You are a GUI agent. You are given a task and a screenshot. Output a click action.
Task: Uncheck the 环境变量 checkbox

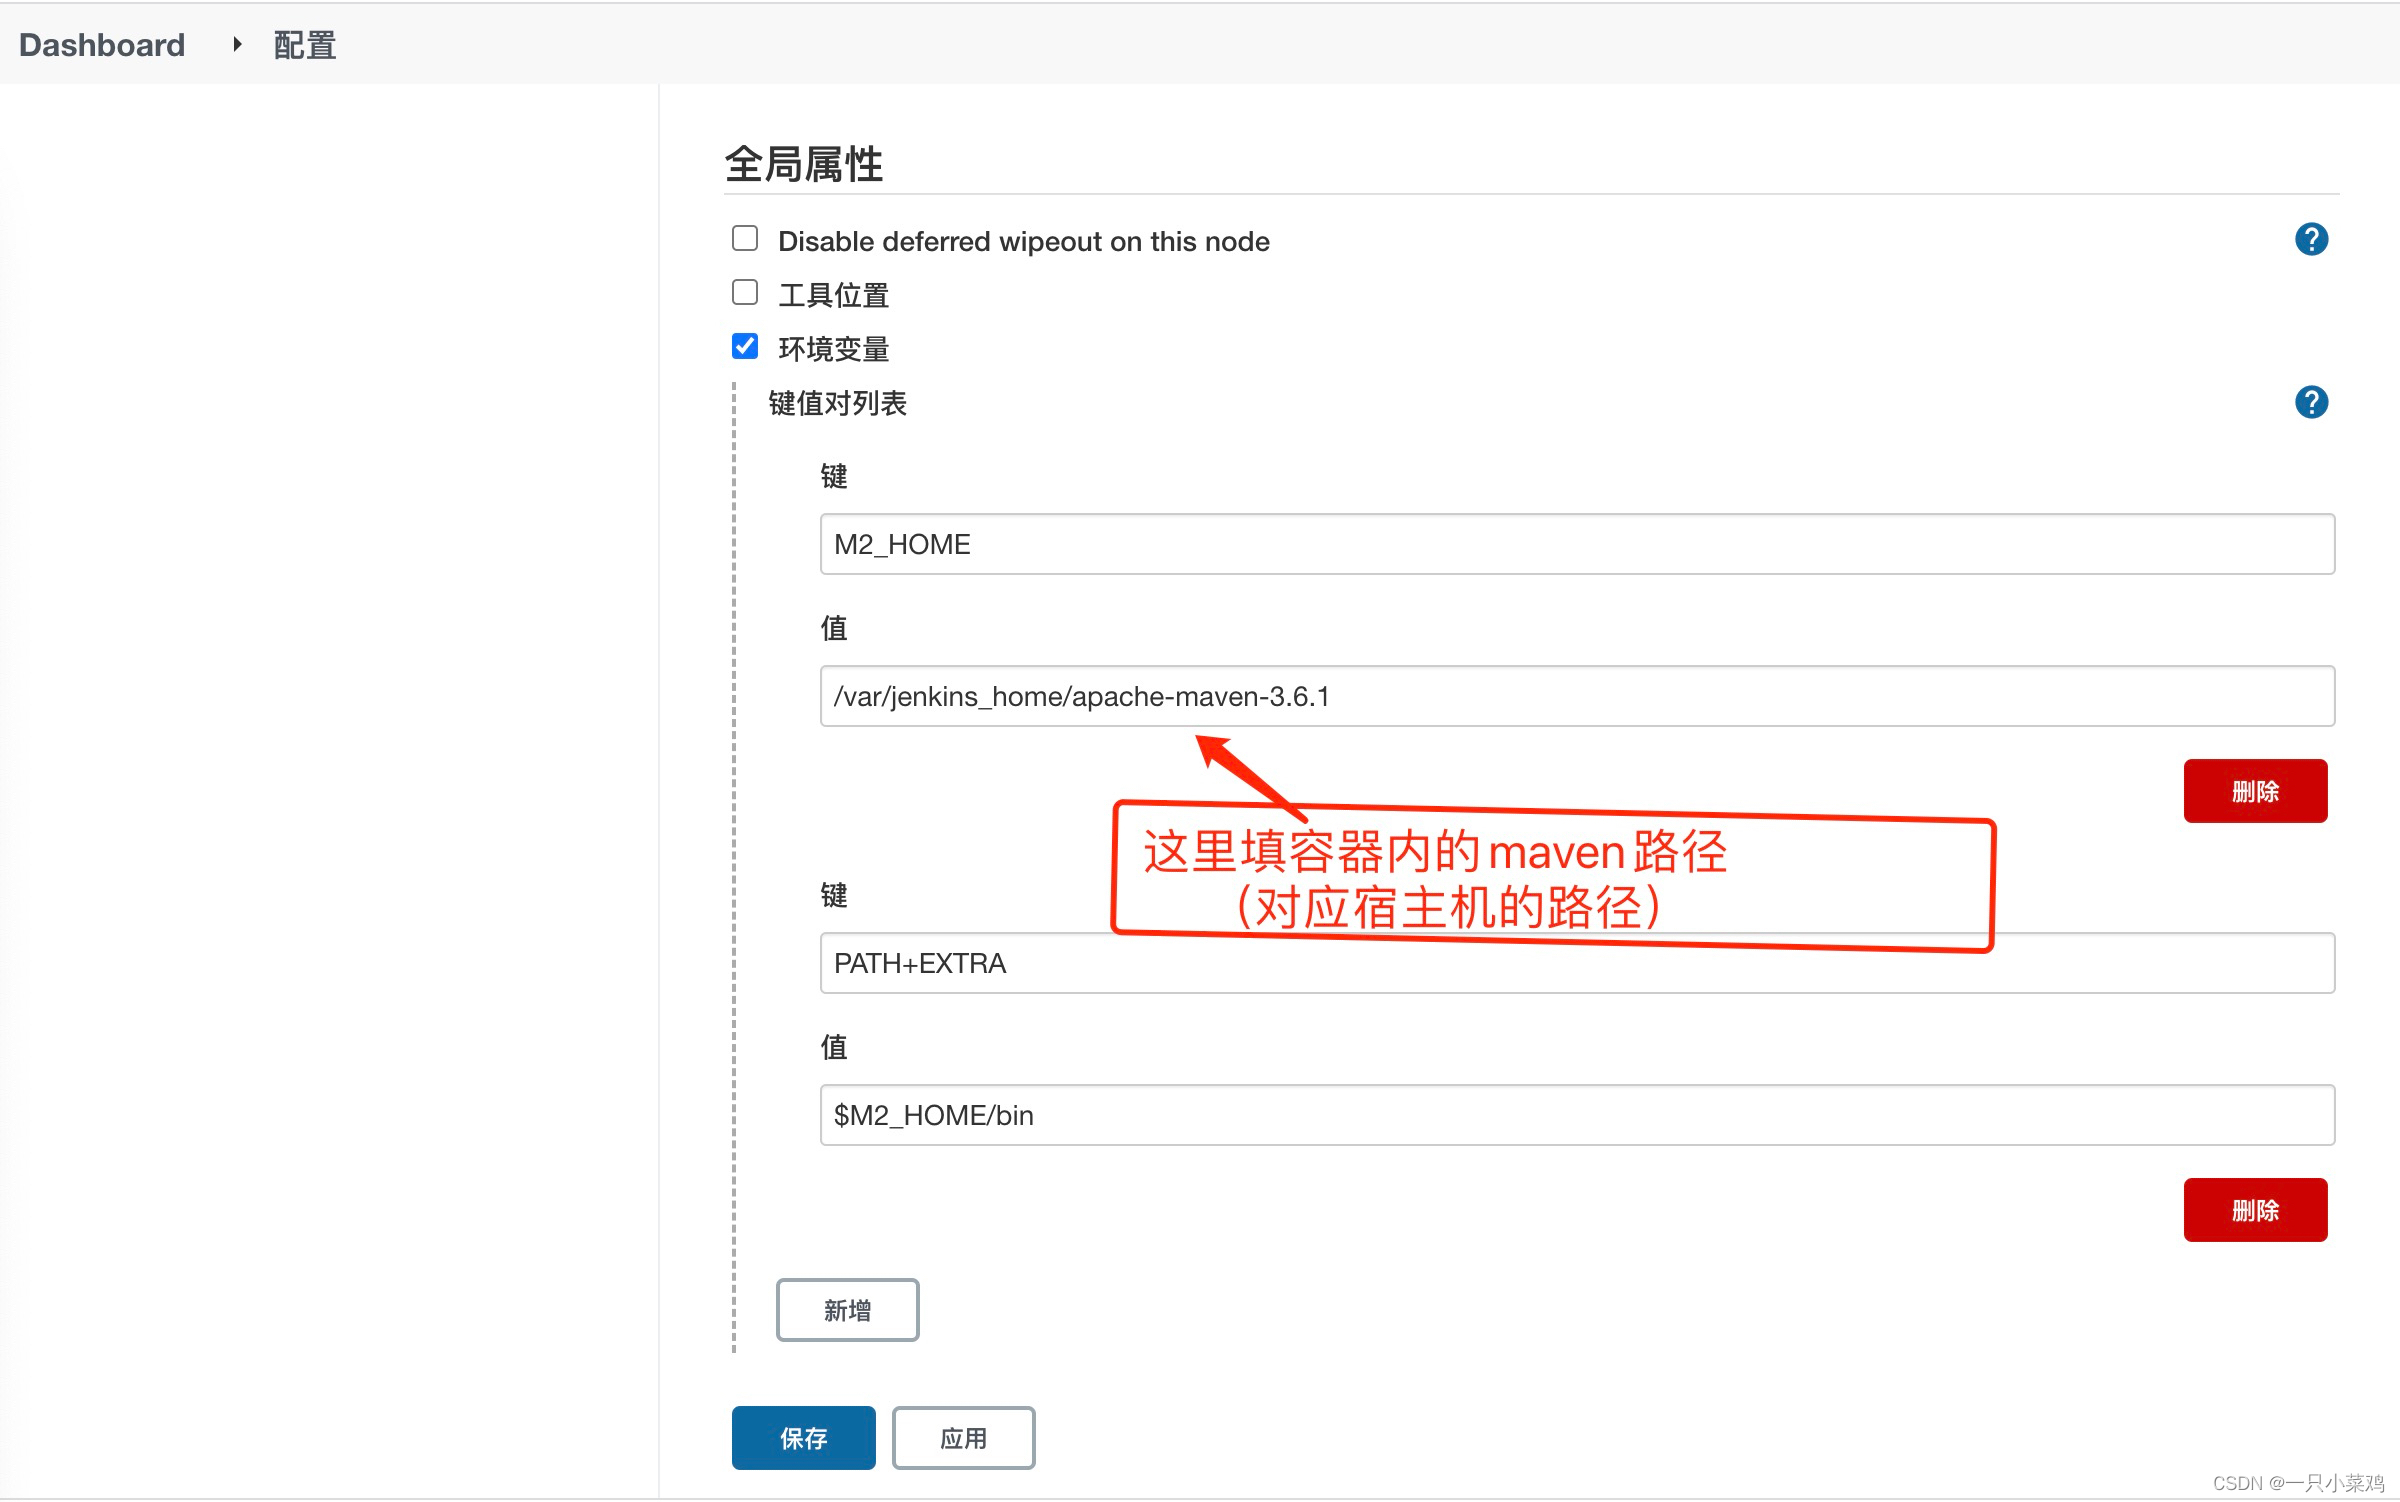(745, 347)
